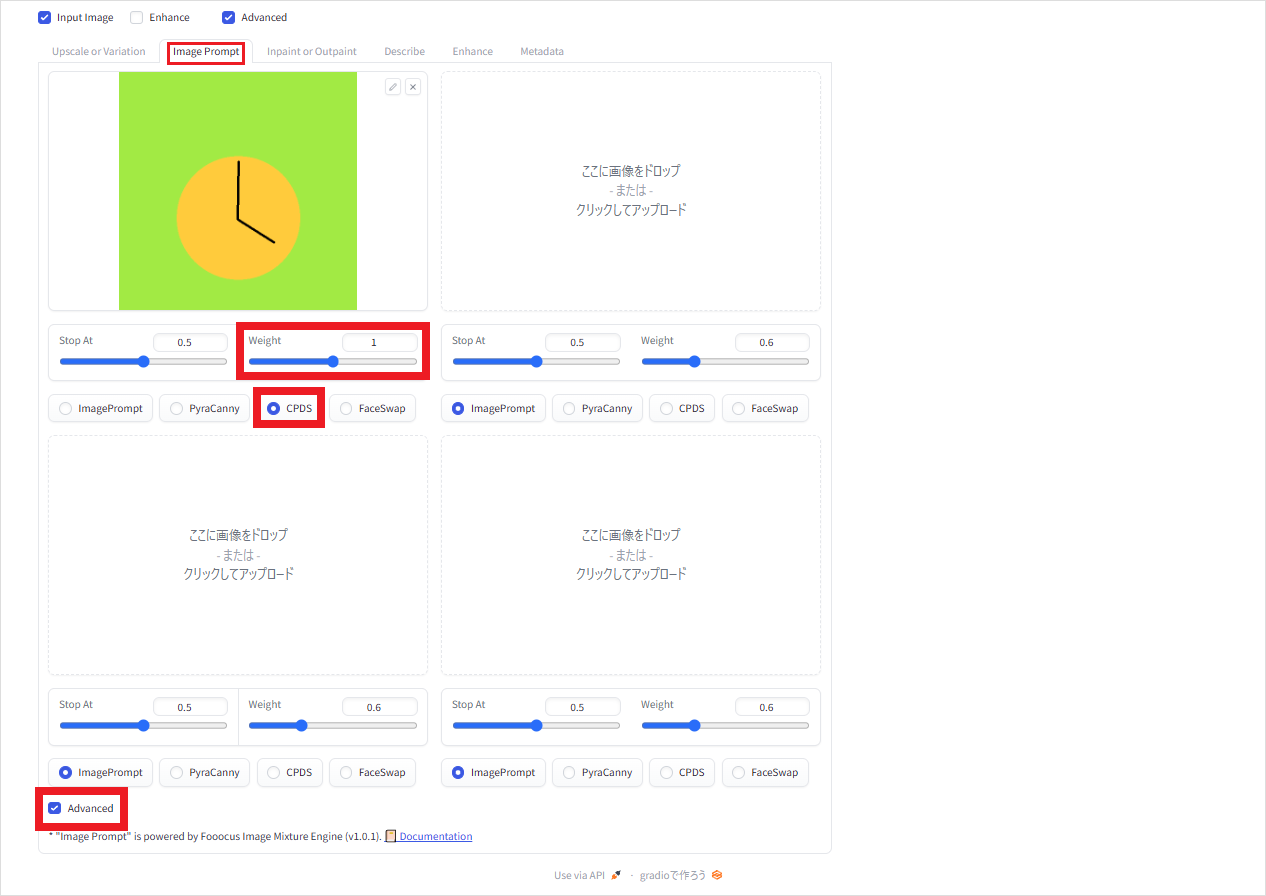Select FaceSwap radio for the third image slot
Image resolution: width=1266 pixels, height=896 pixels.
pos(346,772)
